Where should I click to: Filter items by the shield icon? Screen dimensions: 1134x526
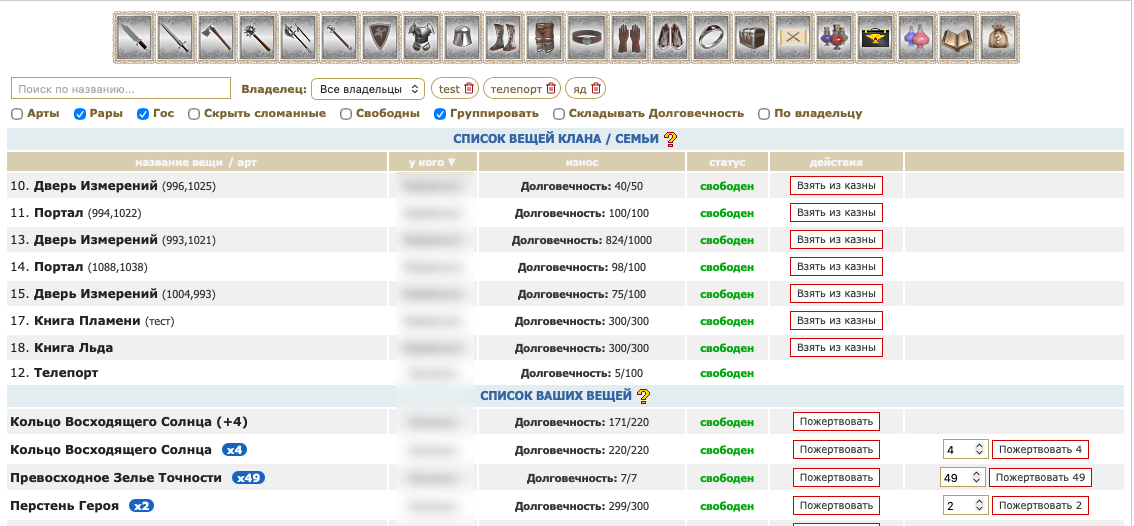pos(381,38)
